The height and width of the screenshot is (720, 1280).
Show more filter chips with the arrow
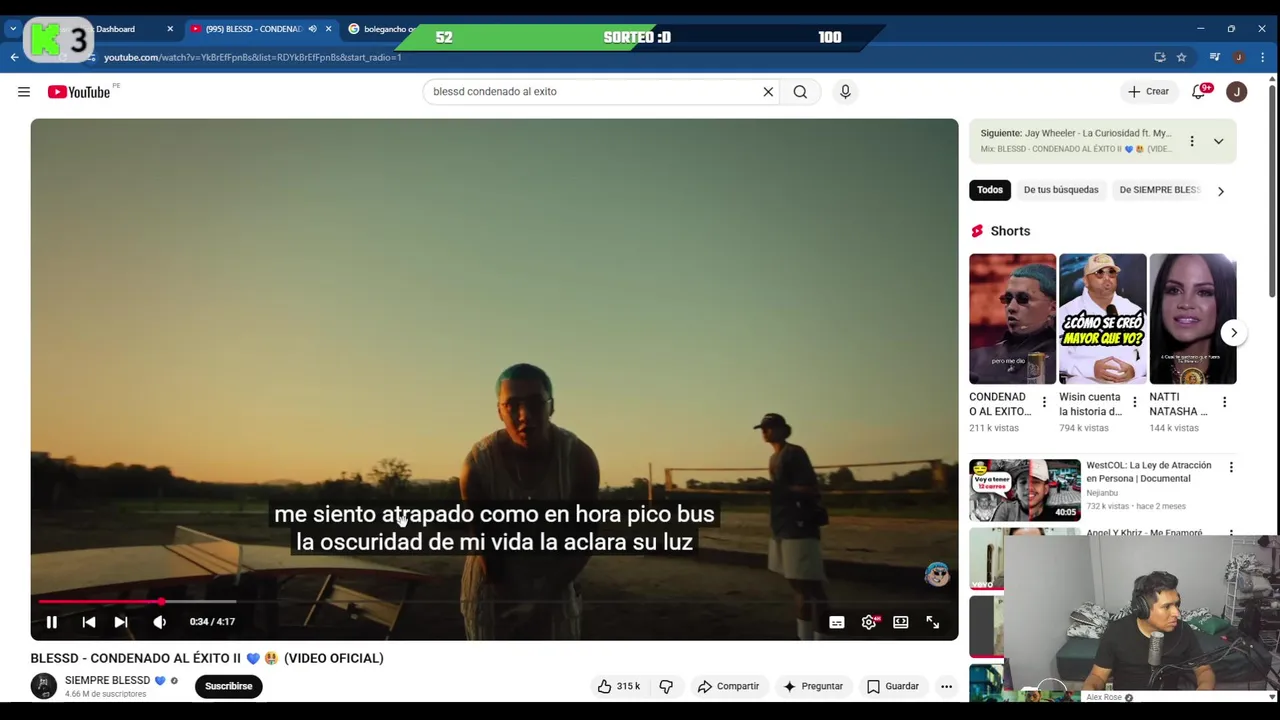[x=1220, y=190]
